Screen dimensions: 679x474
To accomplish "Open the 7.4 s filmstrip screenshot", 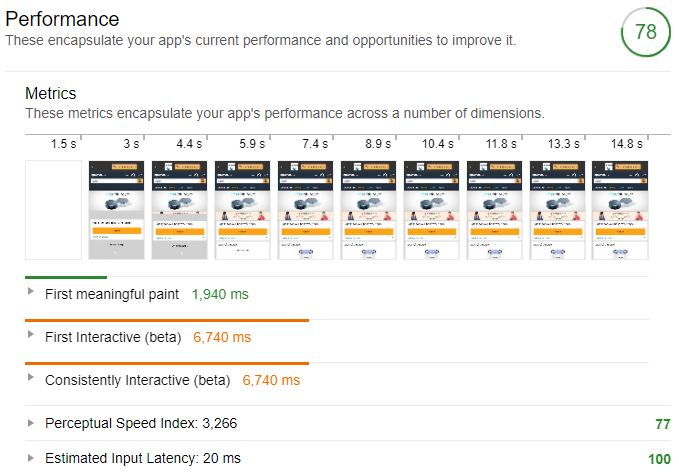I will click(x=305, y=210).
